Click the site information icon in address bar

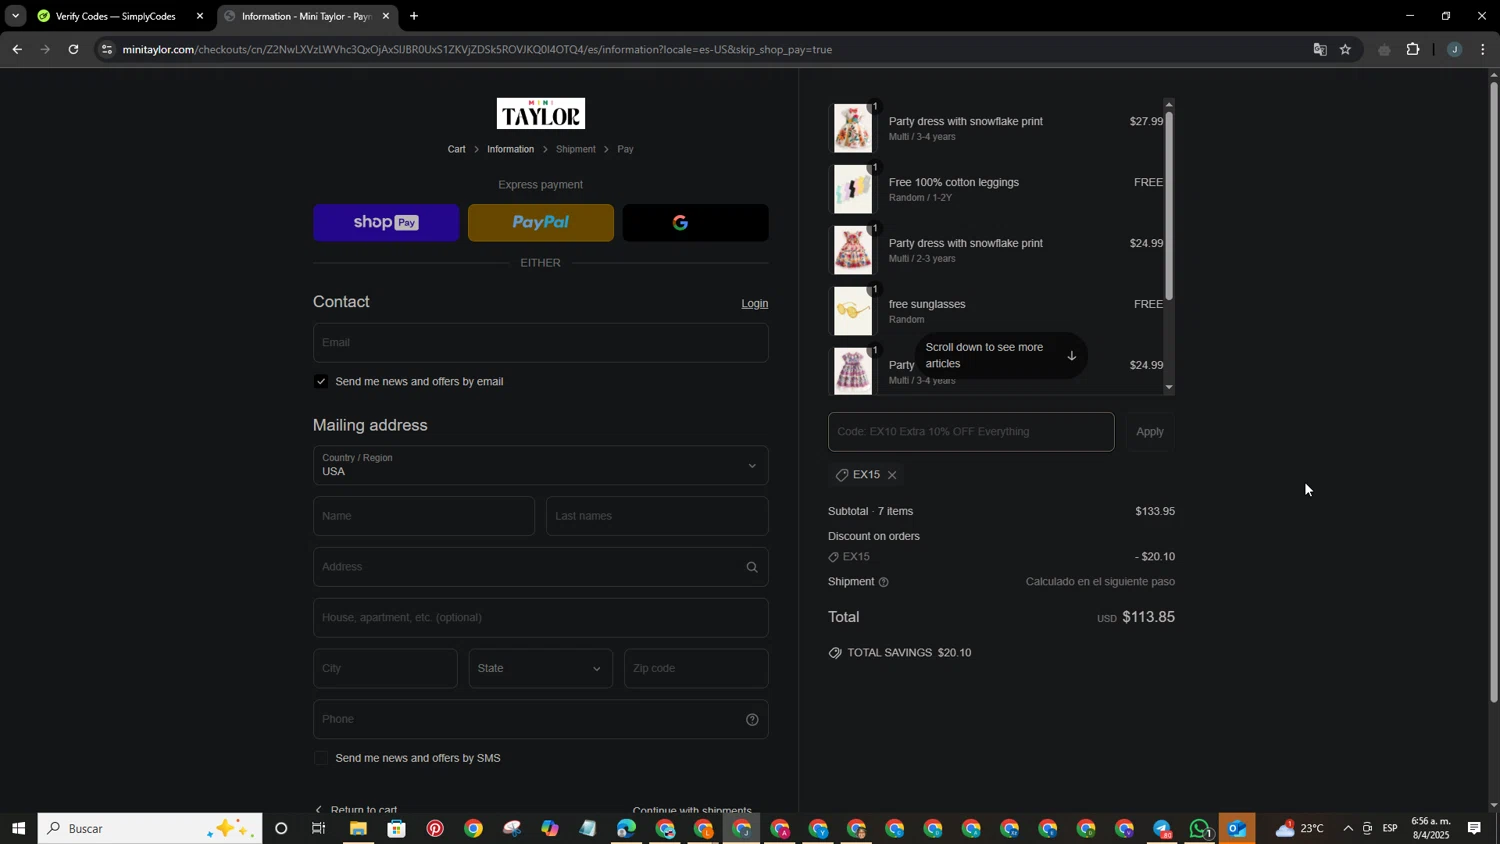(108, 49)
